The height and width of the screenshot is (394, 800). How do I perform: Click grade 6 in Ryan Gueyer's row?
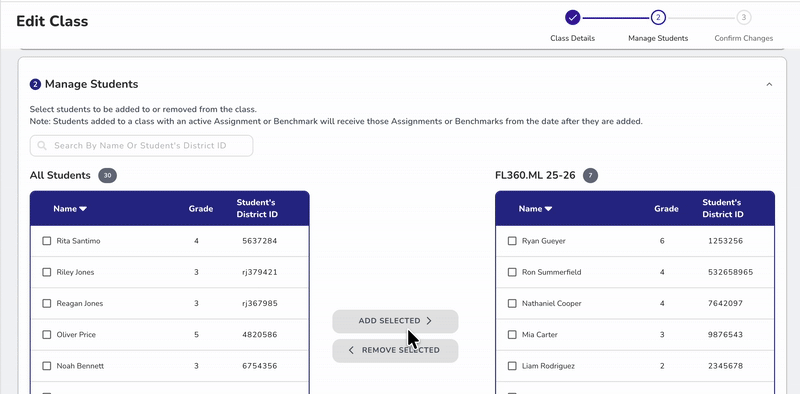pos(662,241)
